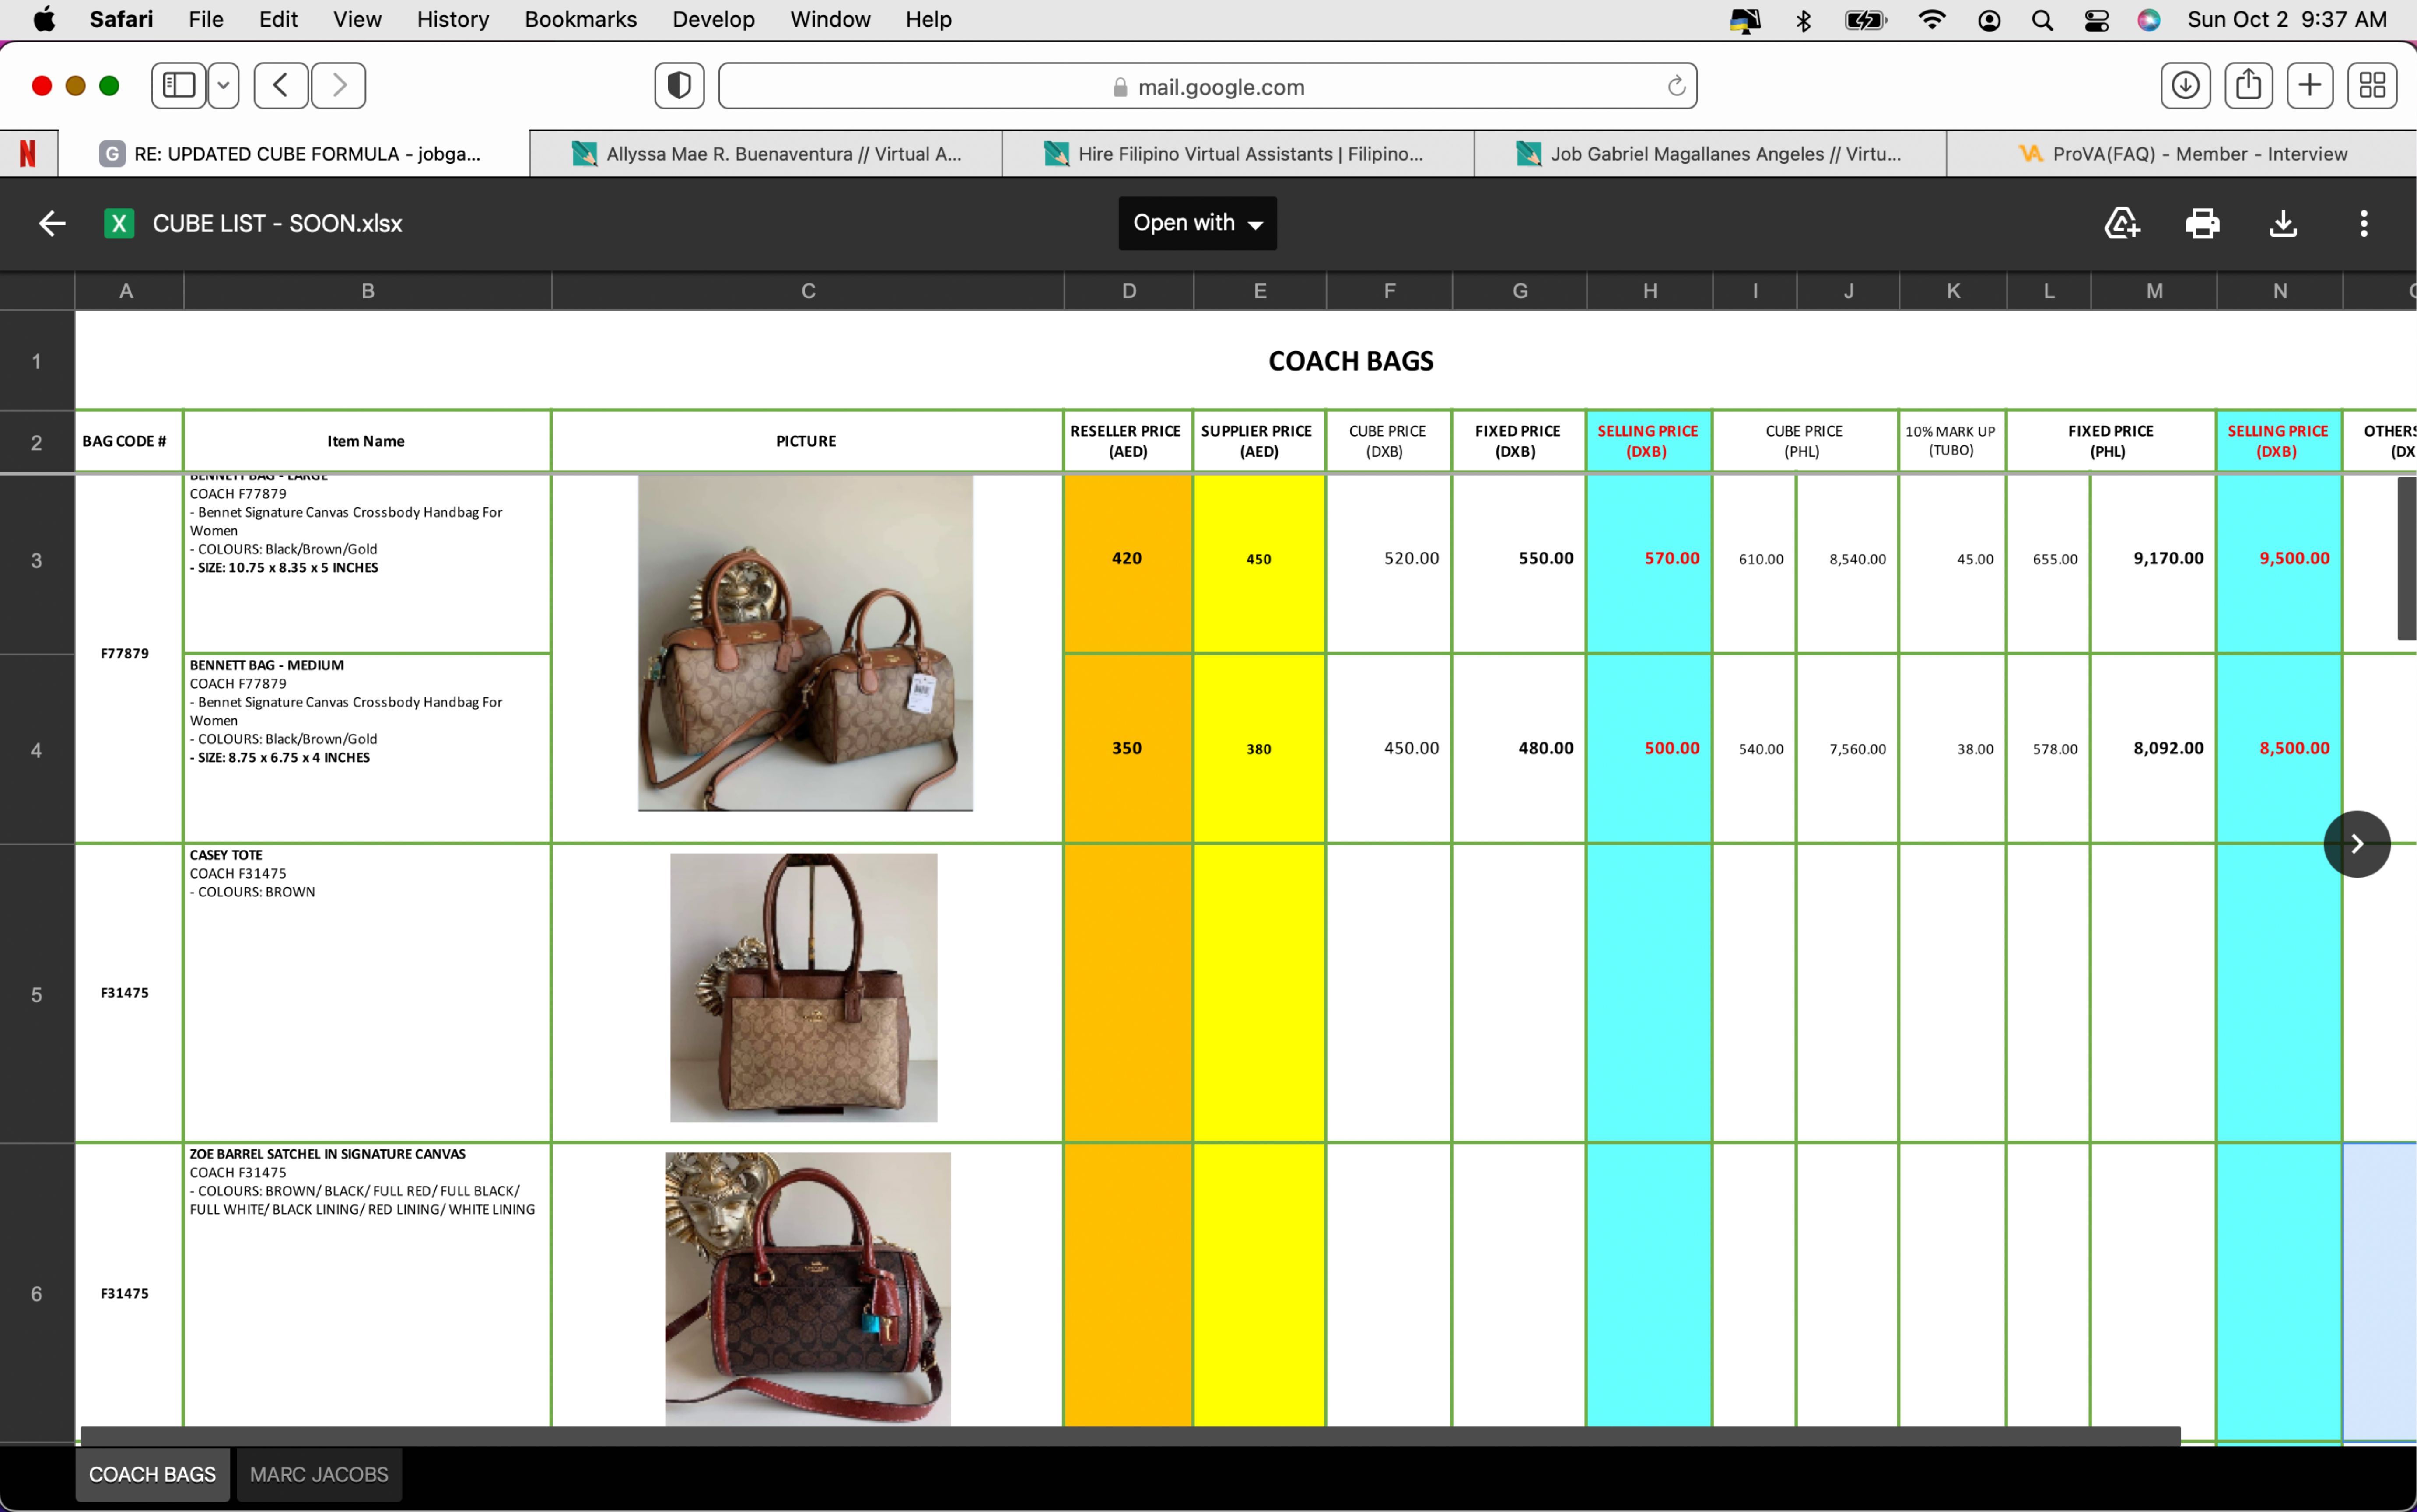The height and width of the screenshot is (1512, 2417).
Task: Go to next attachment with right chevron
Action: tap(2357, 844)
